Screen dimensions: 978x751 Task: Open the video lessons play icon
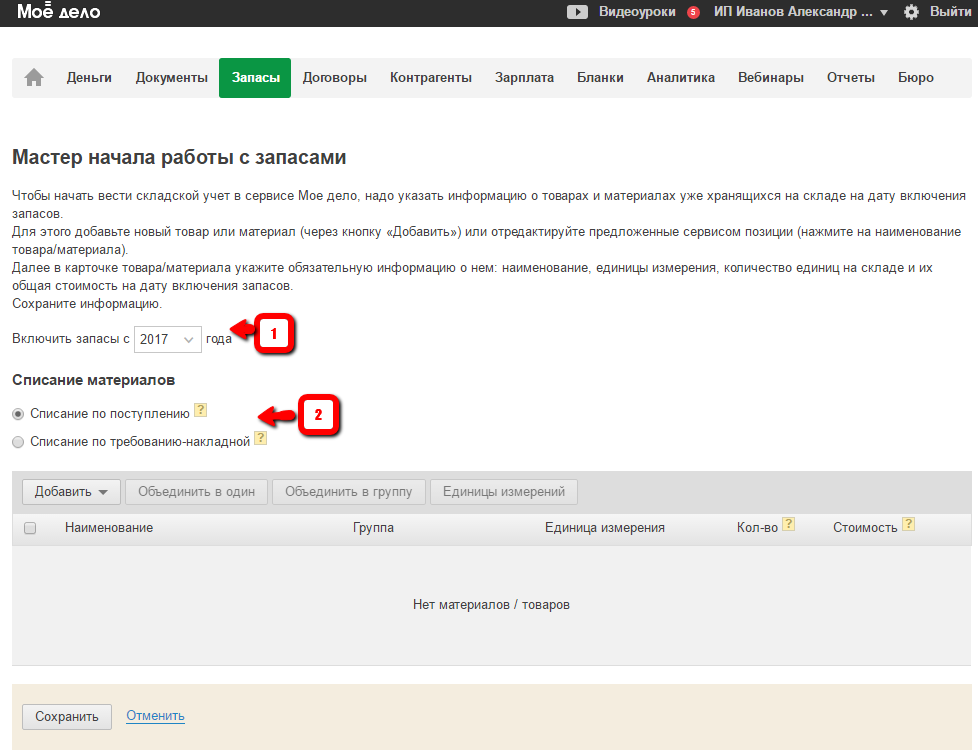click(x=577, y=12)
